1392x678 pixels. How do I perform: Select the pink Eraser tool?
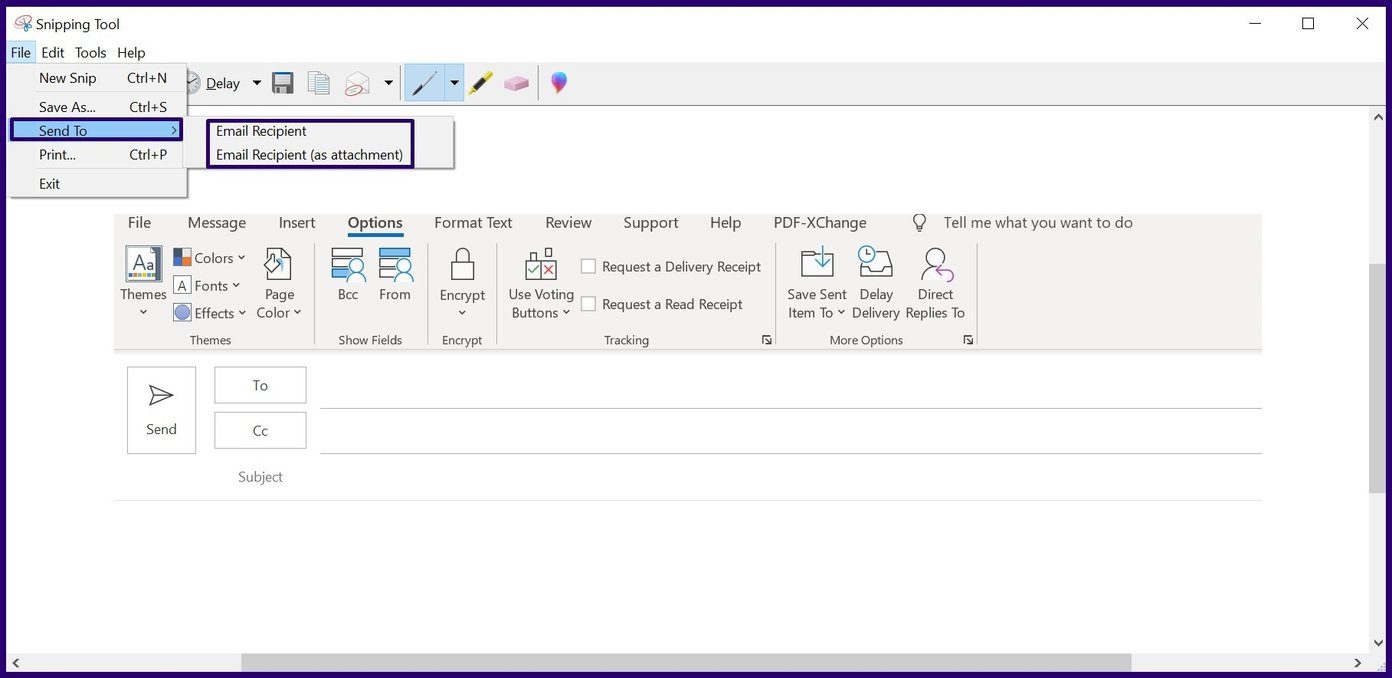[516, 83]
